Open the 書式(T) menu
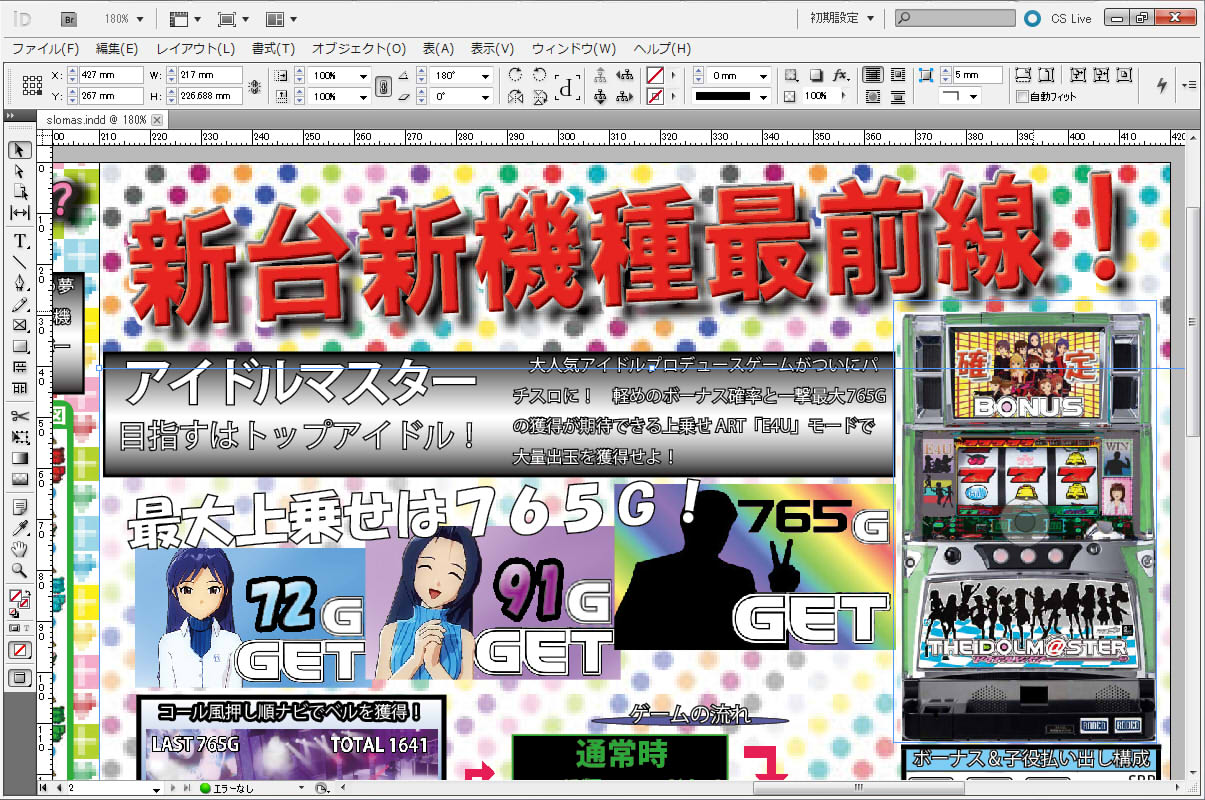 (x=273, y=48)
